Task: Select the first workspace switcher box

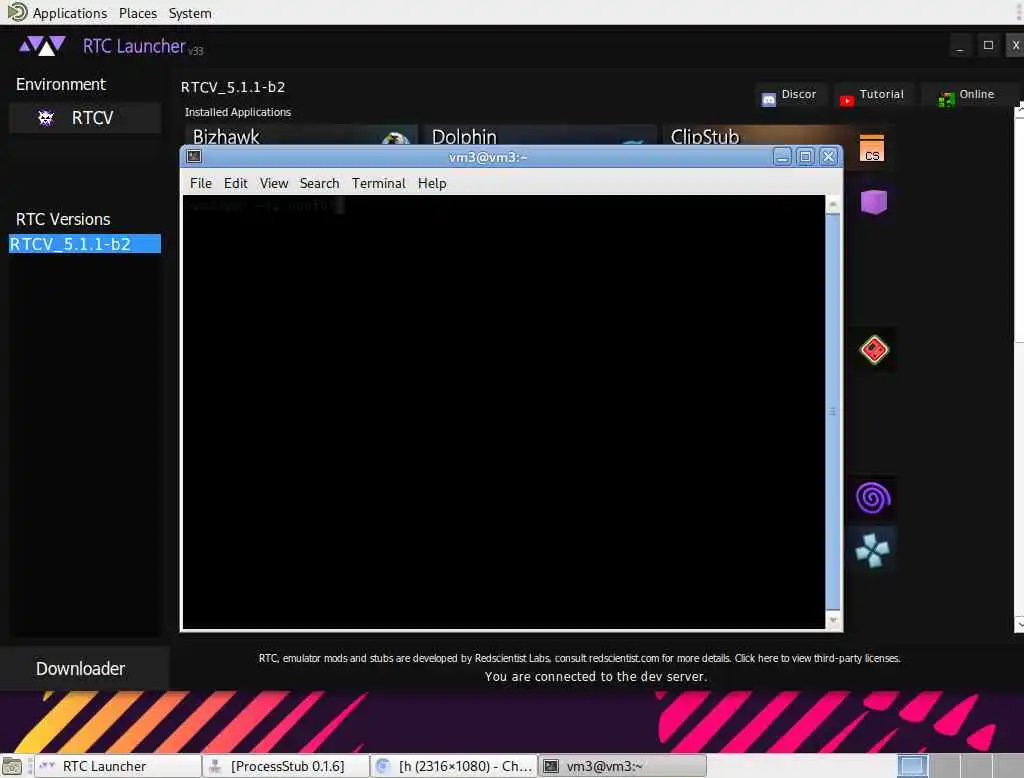Action: pos(912,766)
